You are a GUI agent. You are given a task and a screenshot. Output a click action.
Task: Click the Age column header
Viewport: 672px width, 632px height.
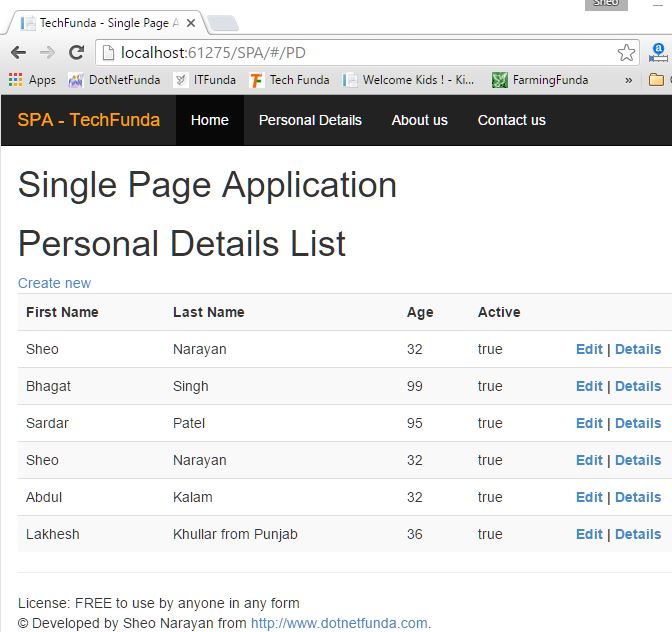[x=420, y=312]
